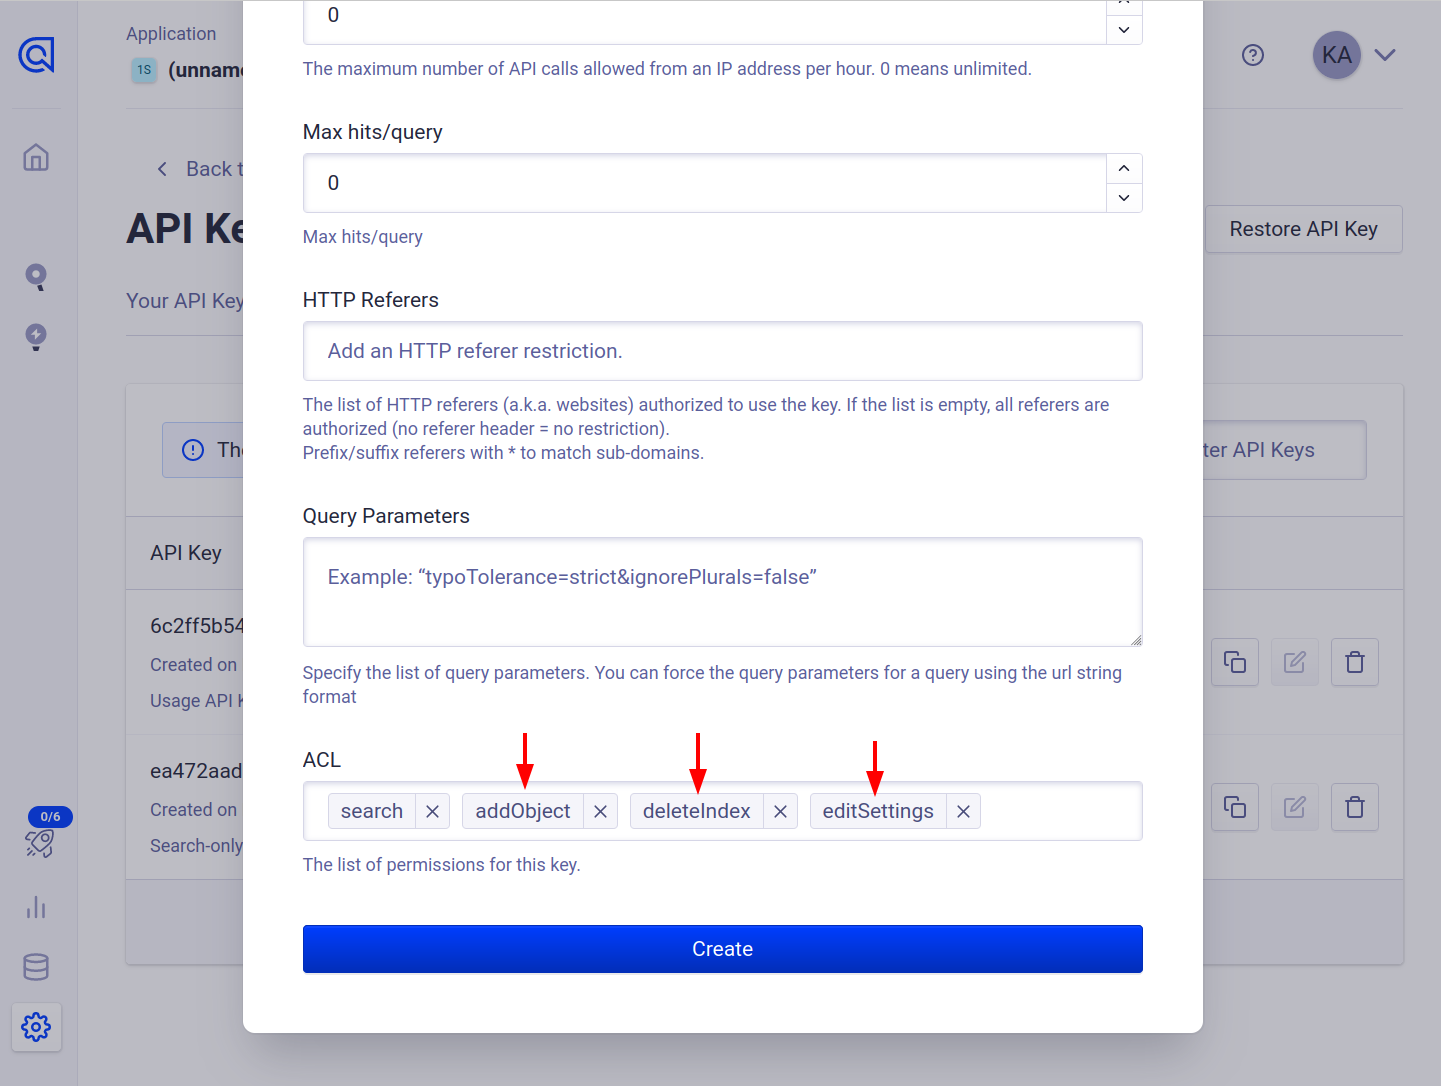Viewport: 1441px width, 1086px height.
Task: Increase Max hits/query value
Action: point(1124,168)
